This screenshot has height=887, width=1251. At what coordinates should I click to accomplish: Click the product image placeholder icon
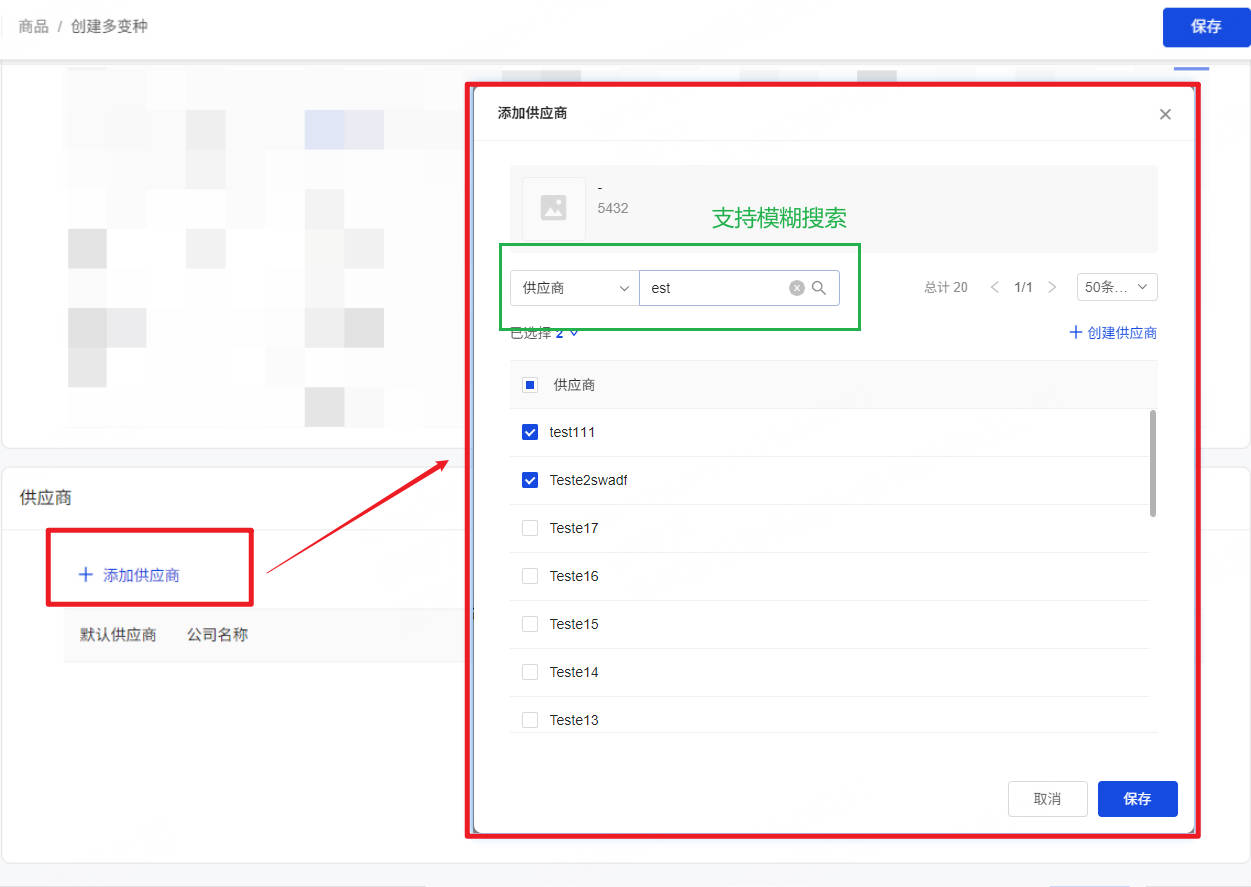click(553, 208)
